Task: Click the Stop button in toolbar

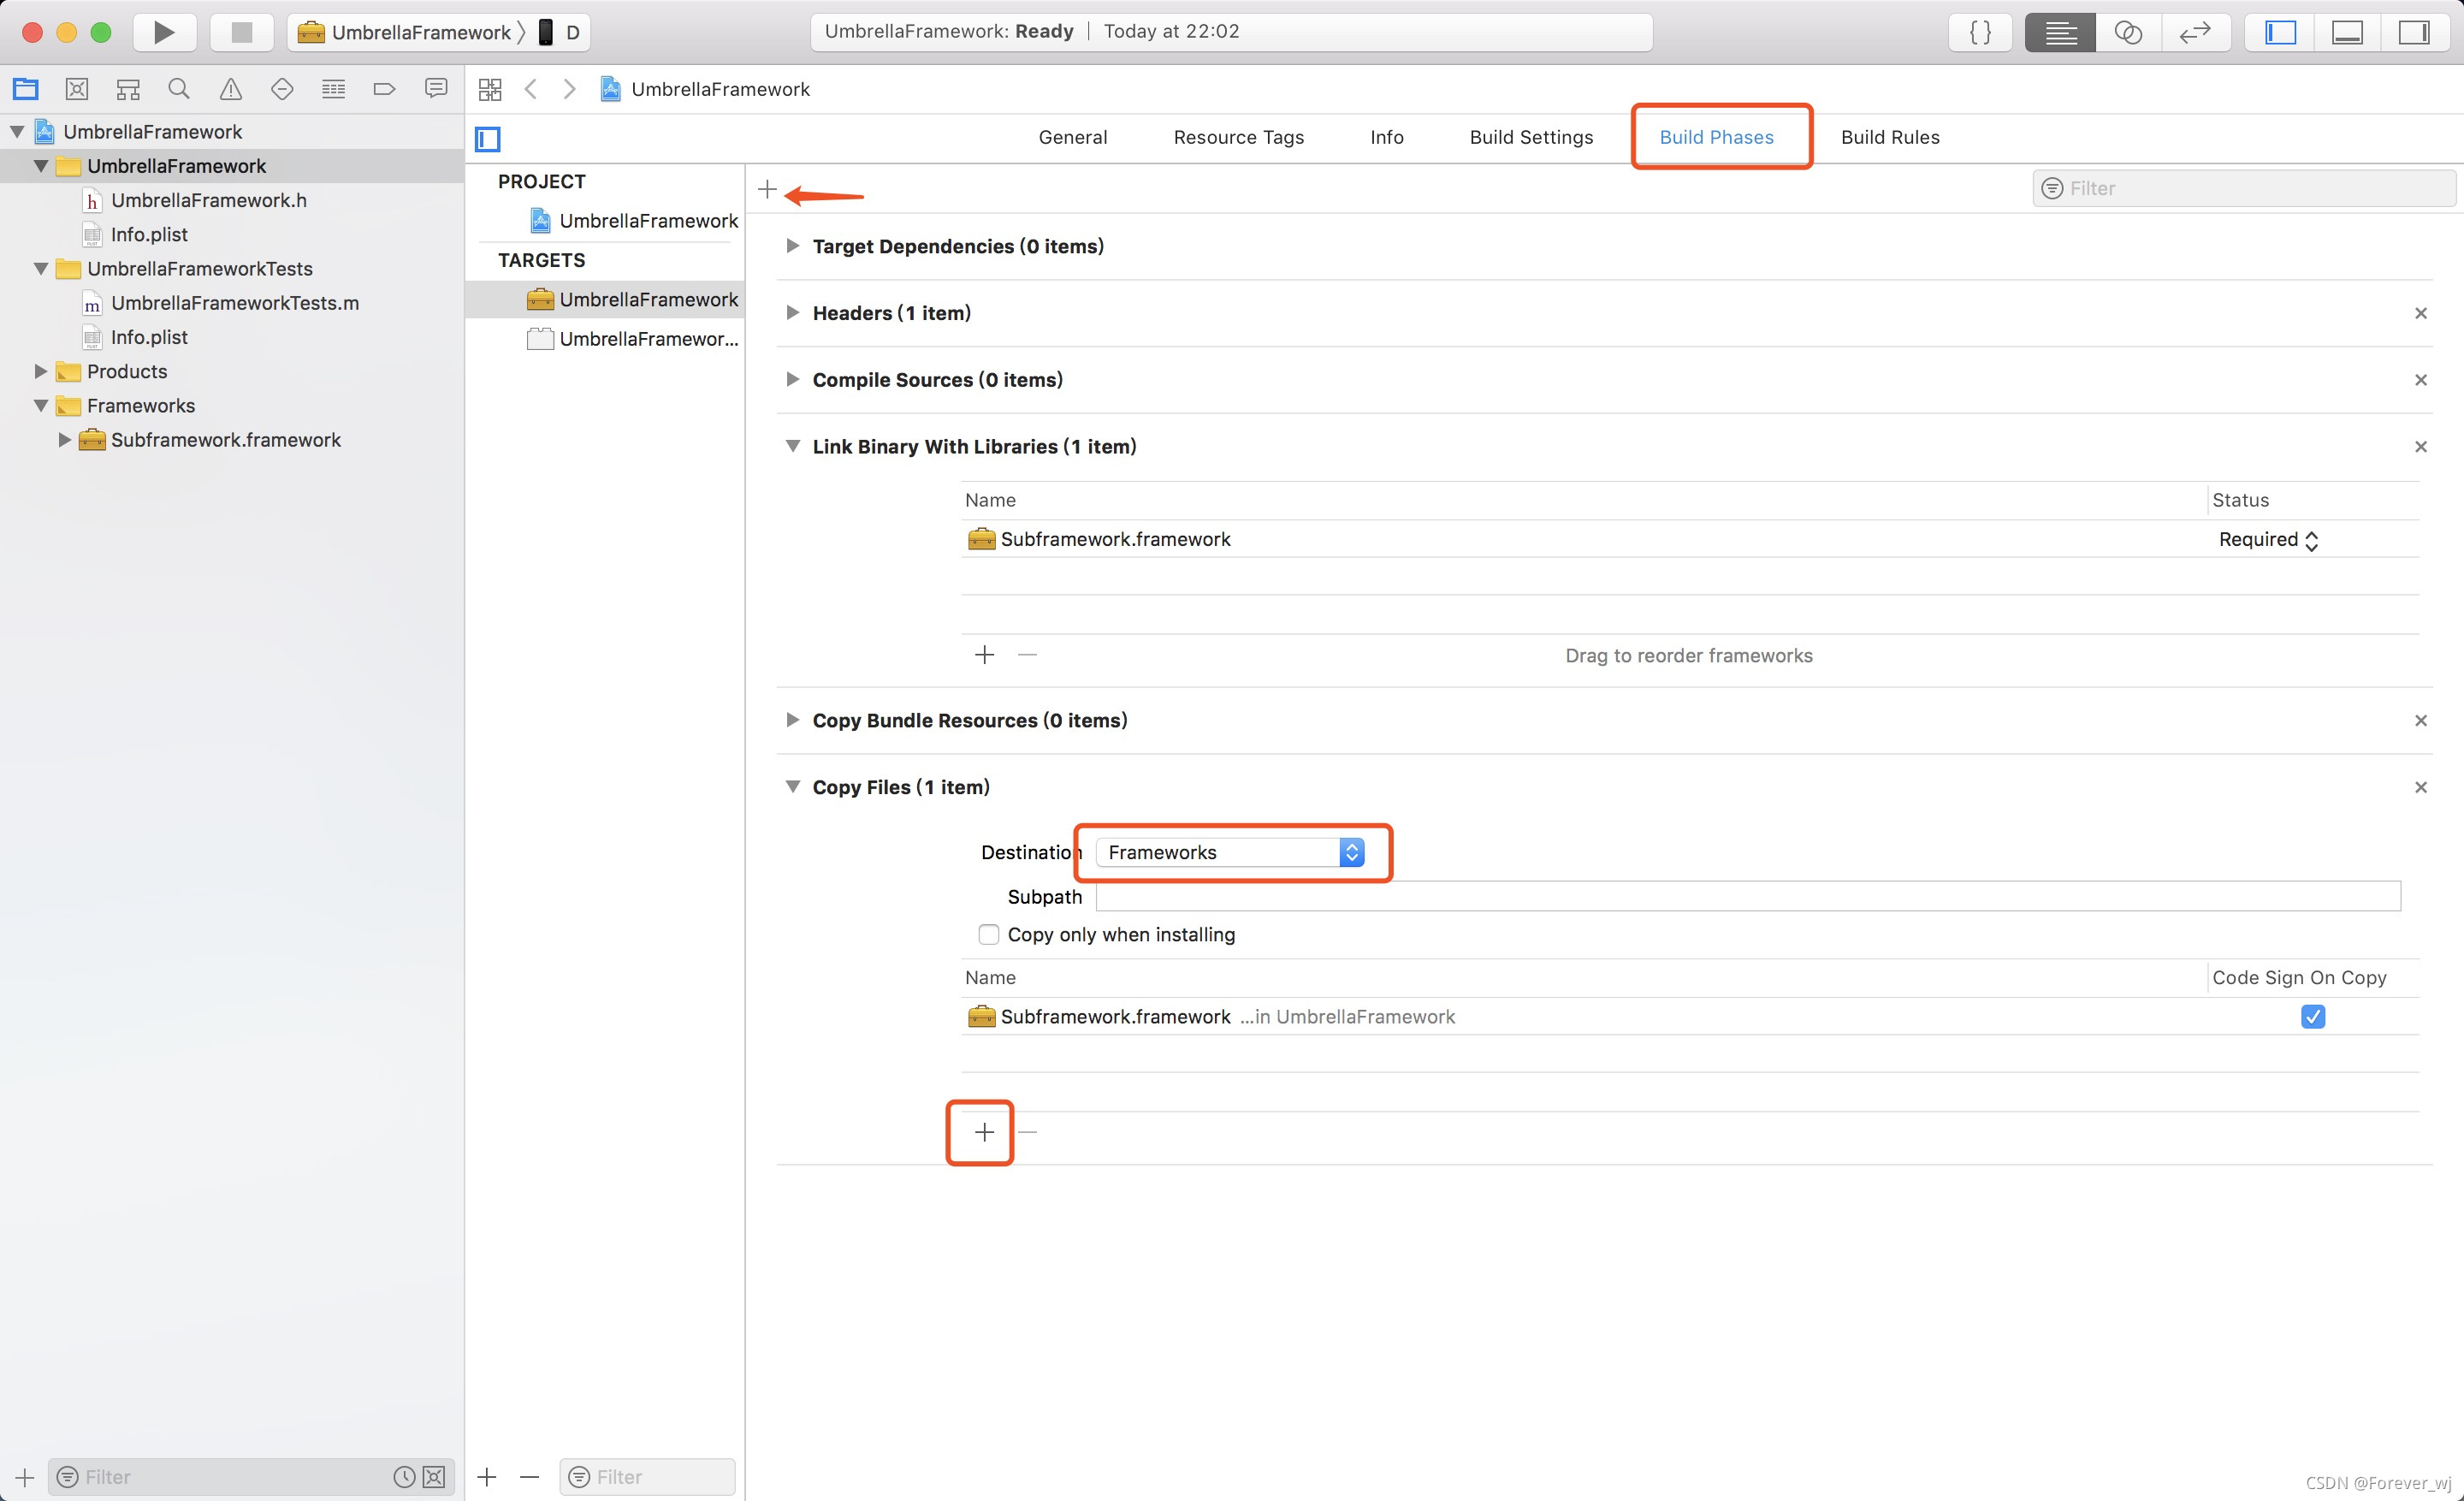Action: pyautogui.click(x=241, y=32)
